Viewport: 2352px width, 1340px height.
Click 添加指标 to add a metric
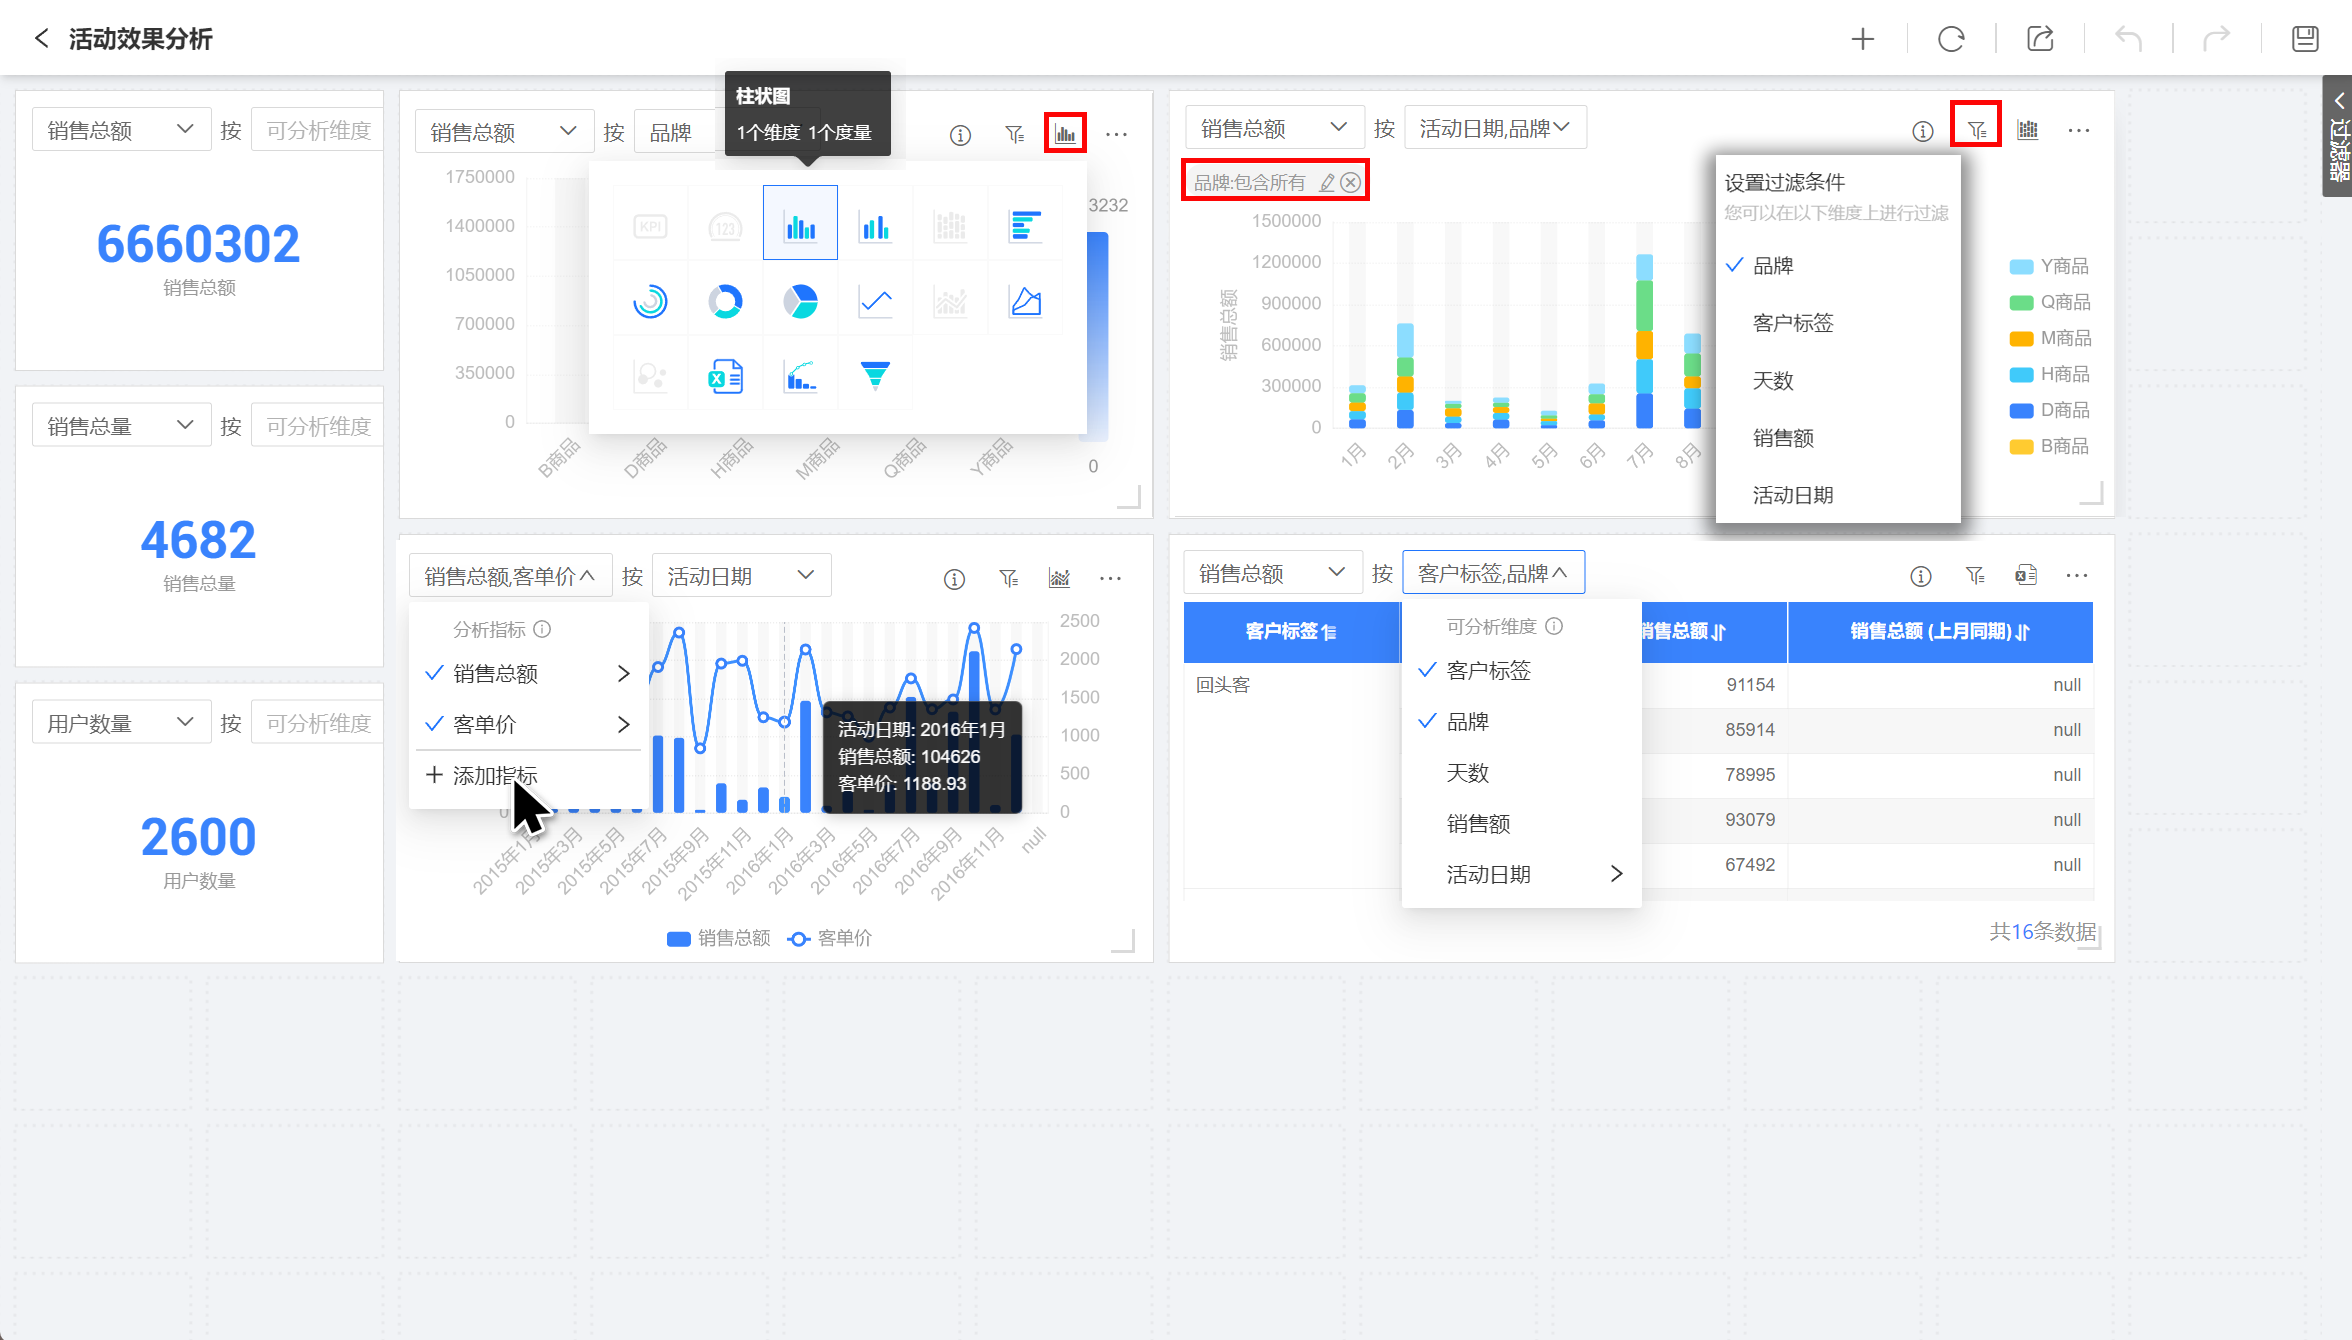pyautogui.click(x=494, y=776)
